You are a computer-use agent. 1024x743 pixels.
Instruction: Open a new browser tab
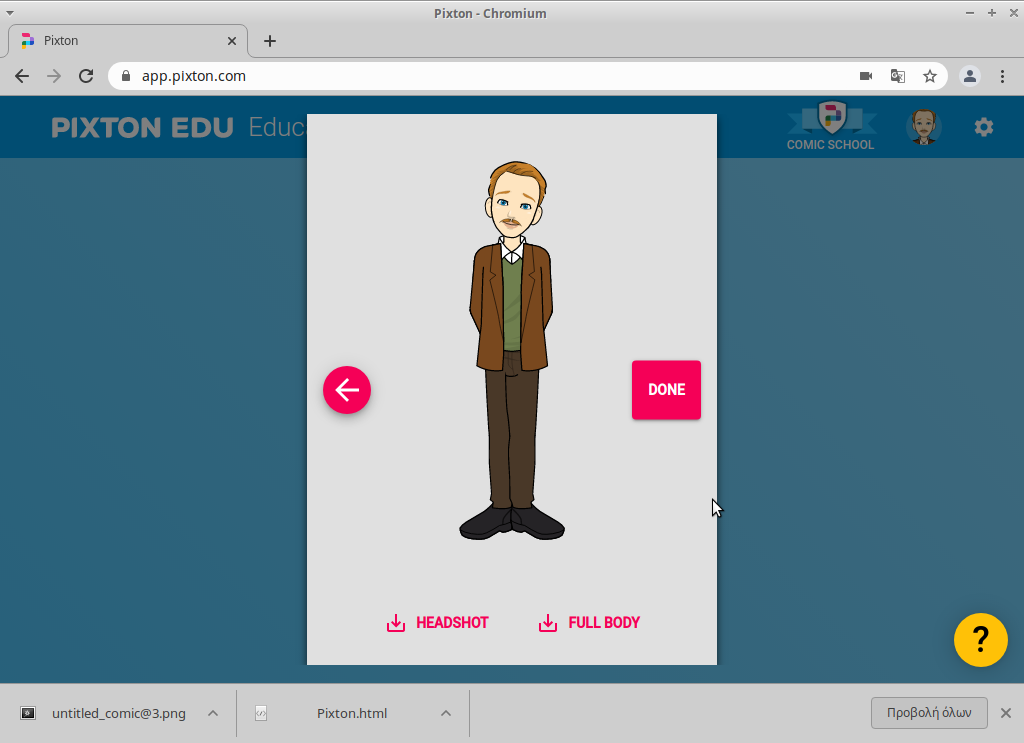[x=270, y=41]
